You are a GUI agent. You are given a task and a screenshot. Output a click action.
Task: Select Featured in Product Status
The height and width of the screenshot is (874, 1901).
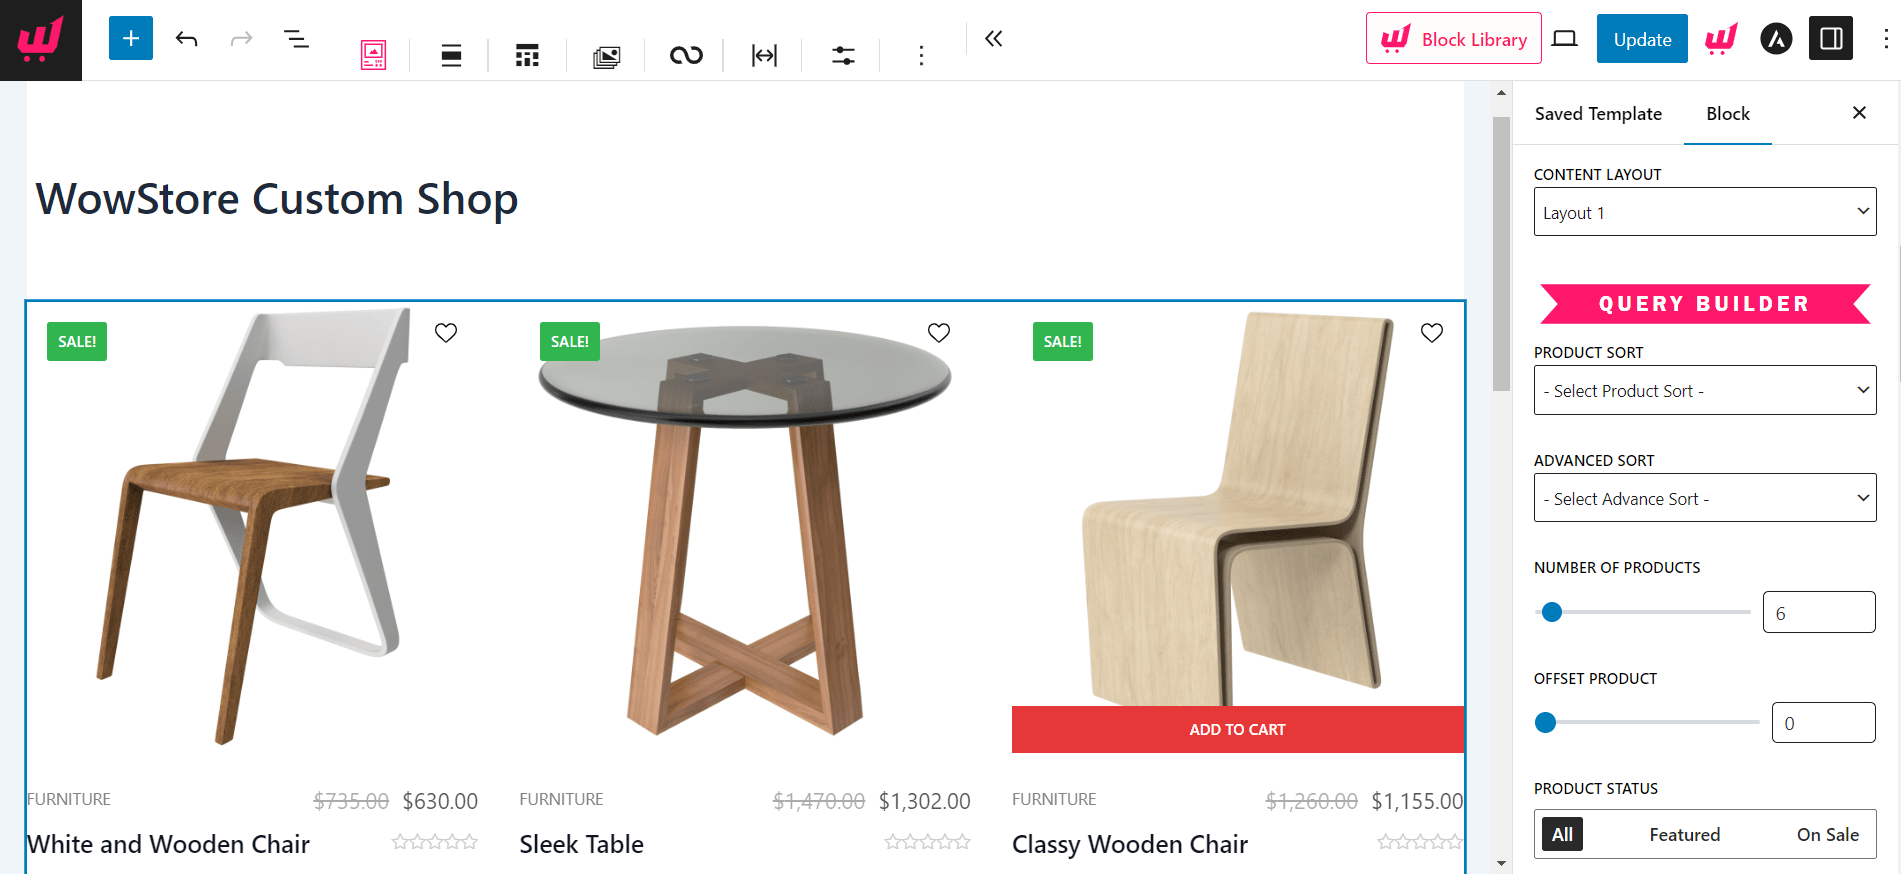1684,834
